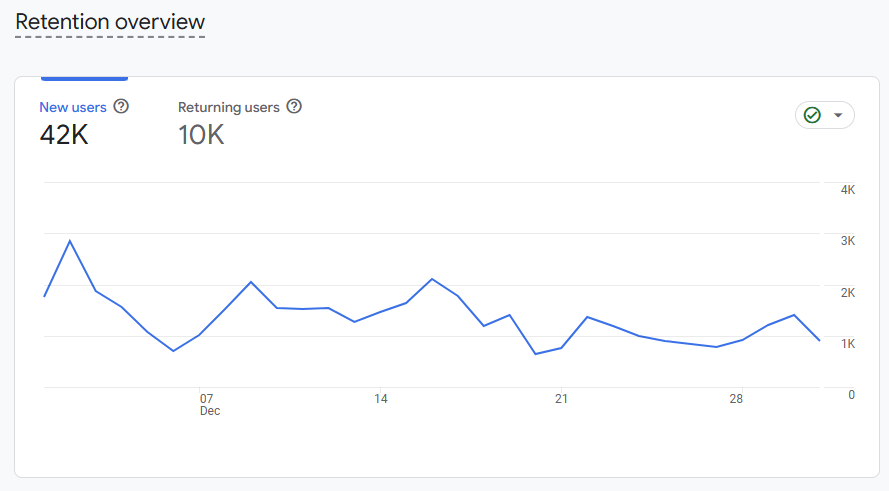Screen dimensions: 889x491
Task: Click the 2K label on the y-axis
Action: [847, 293]
